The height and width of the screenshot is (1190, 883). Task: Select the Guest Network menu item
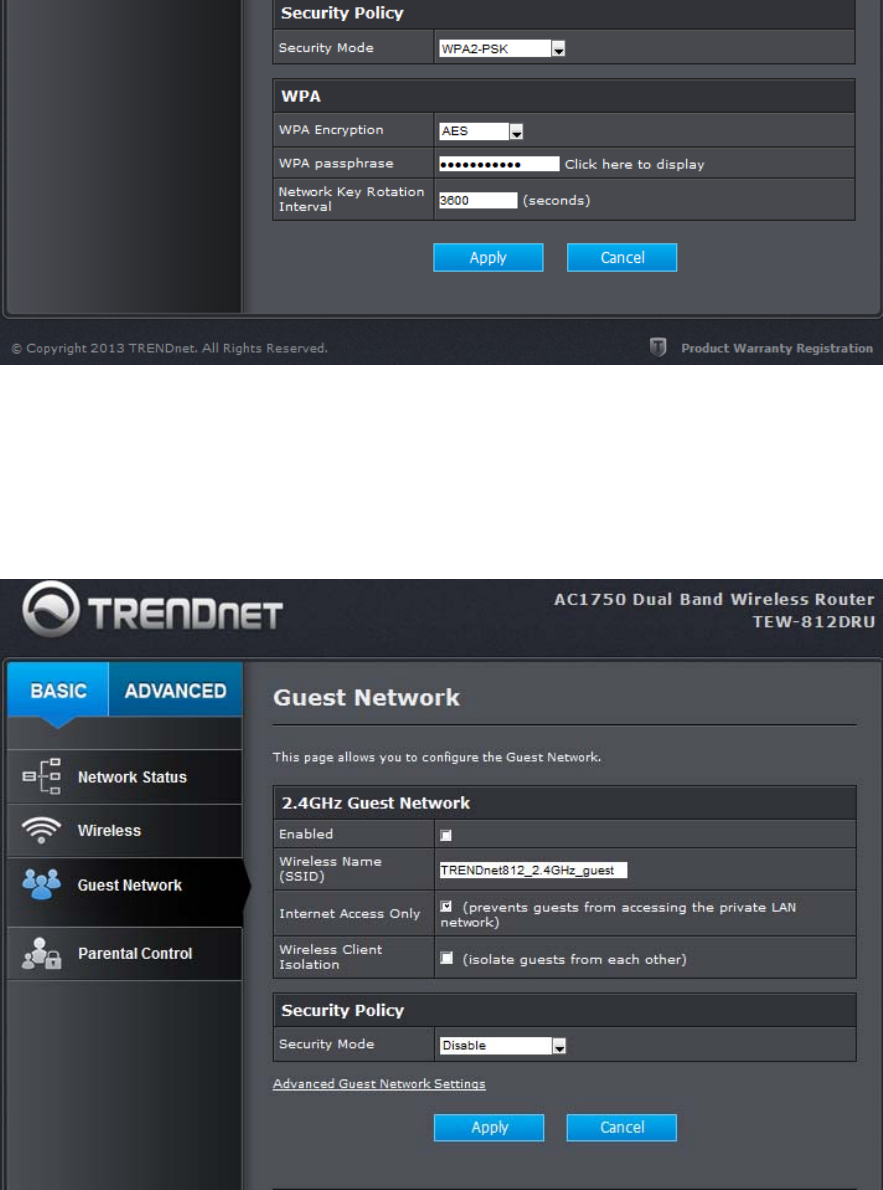tap(125, 885)
